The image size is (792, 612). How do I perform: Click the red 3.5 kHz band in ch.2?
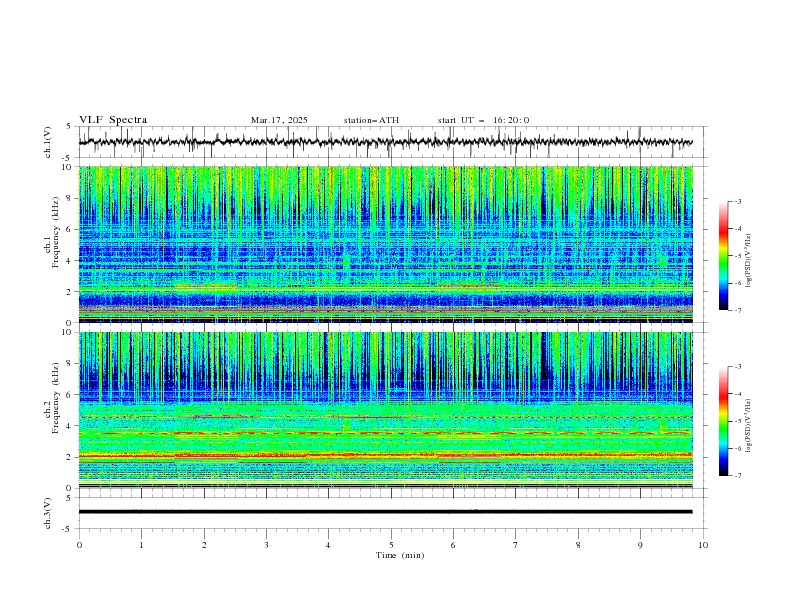(x=386, y=433)
